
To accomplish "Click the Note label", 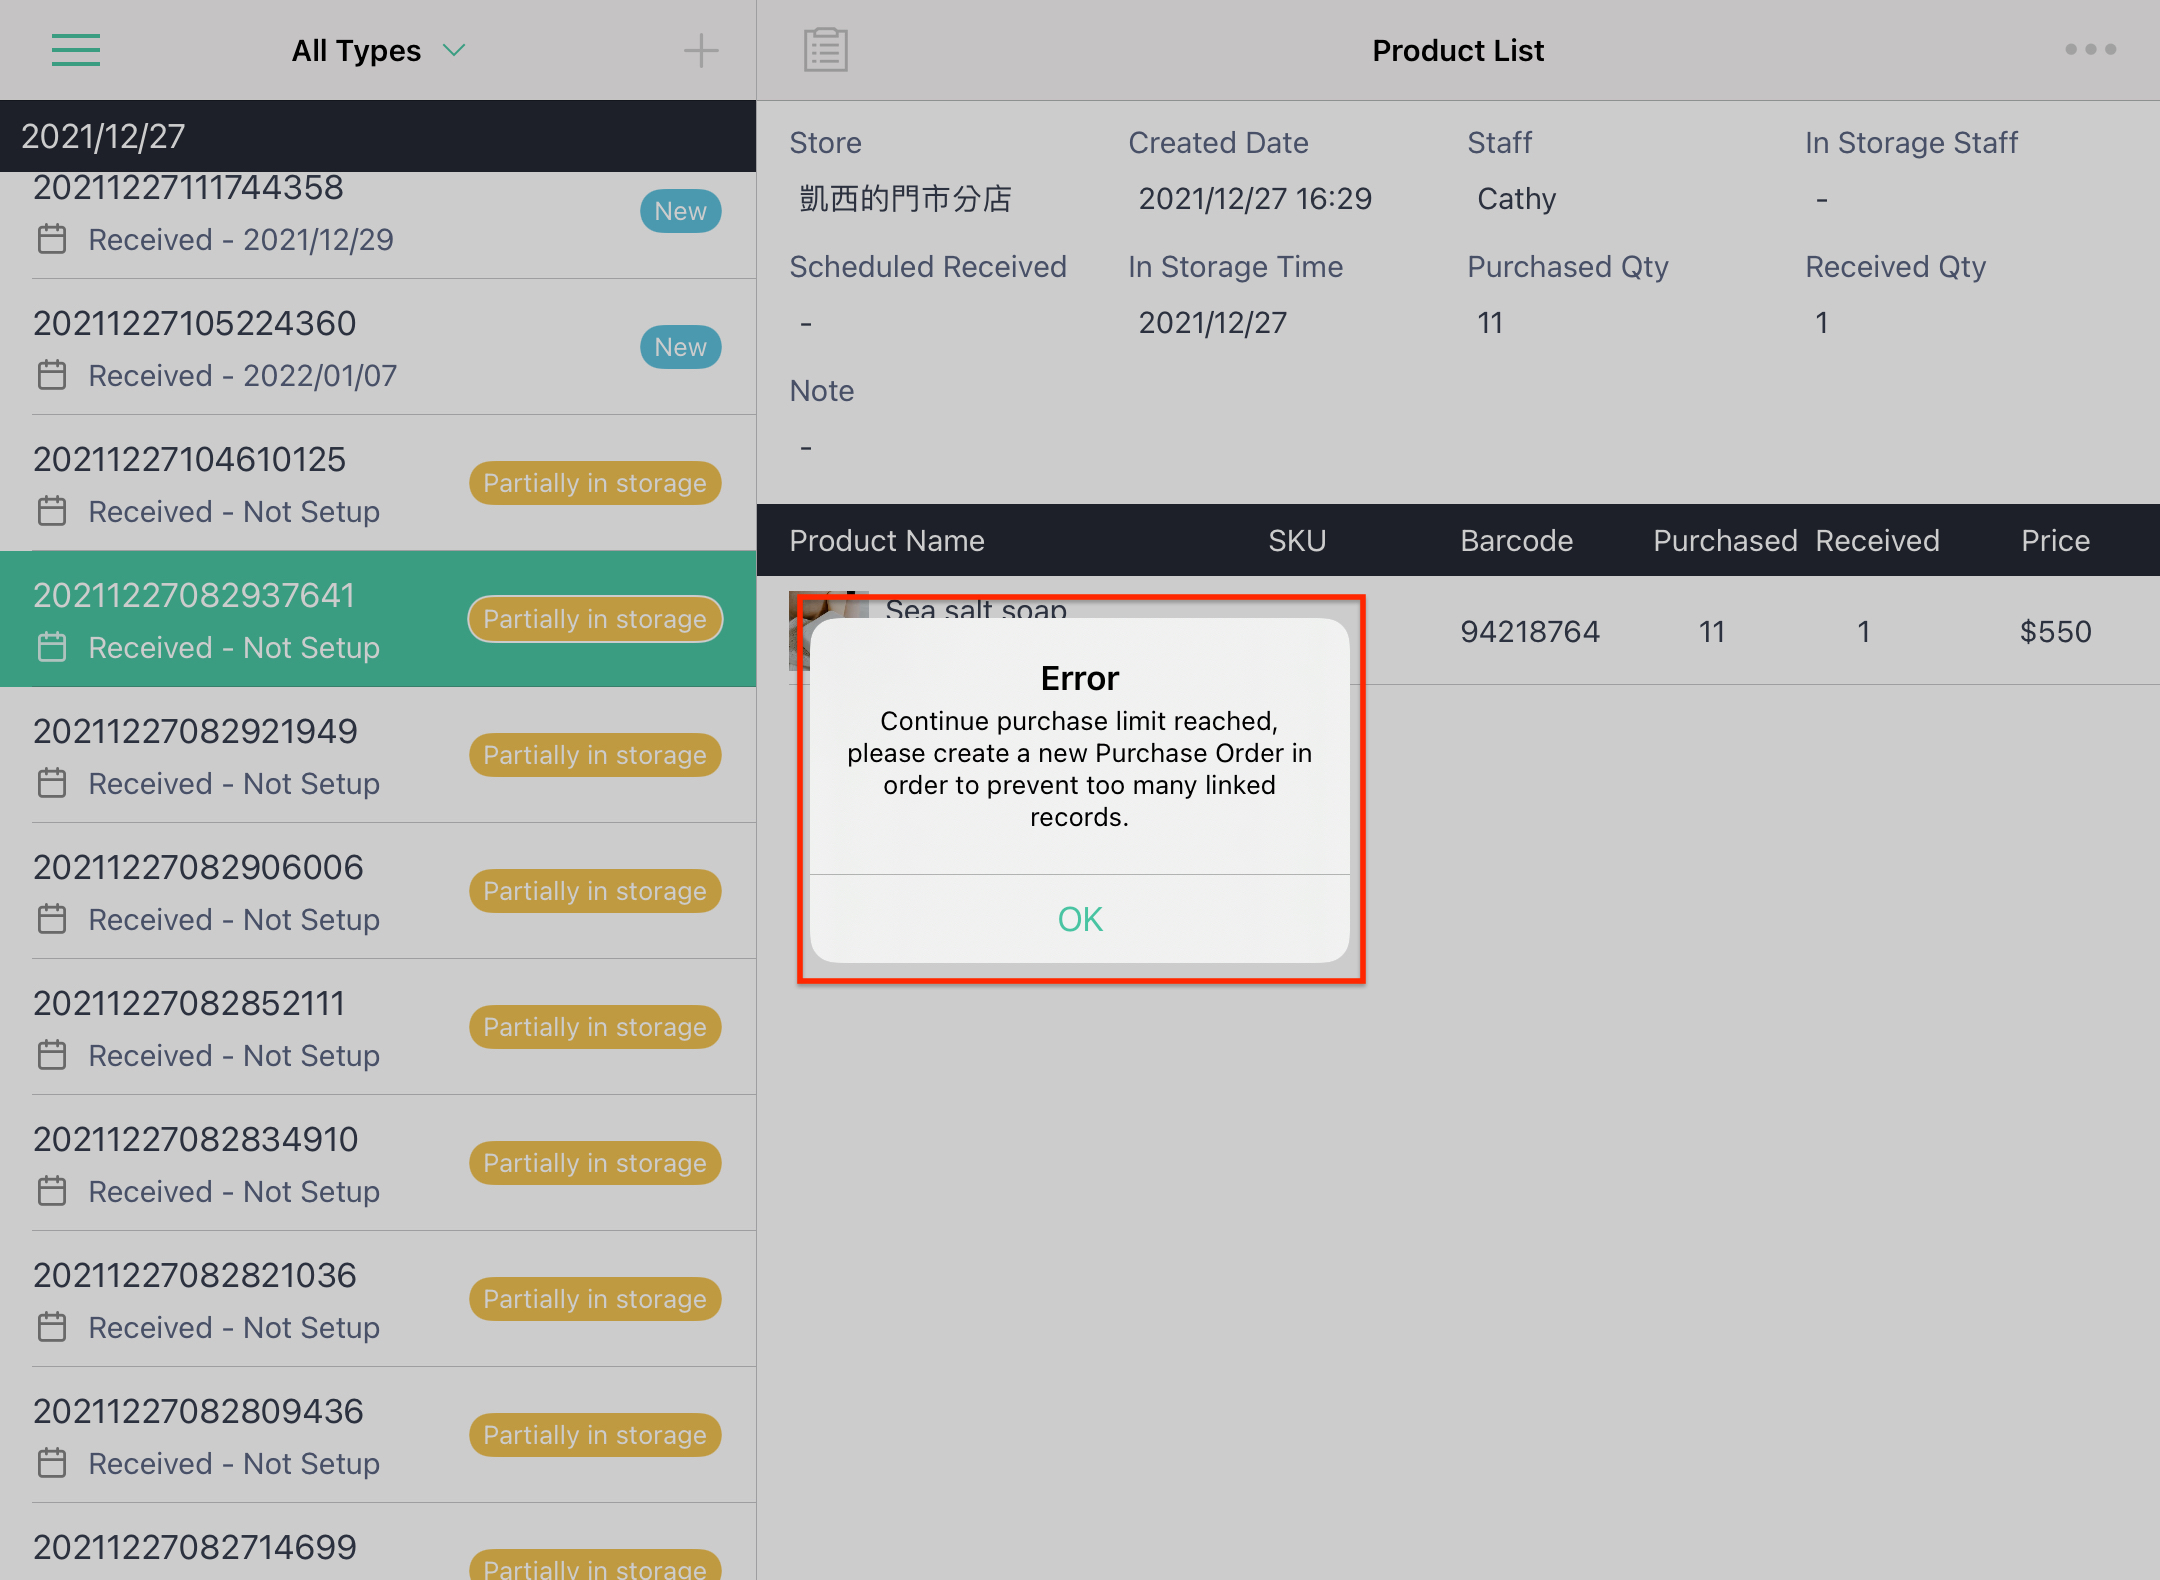I will 821,390.
